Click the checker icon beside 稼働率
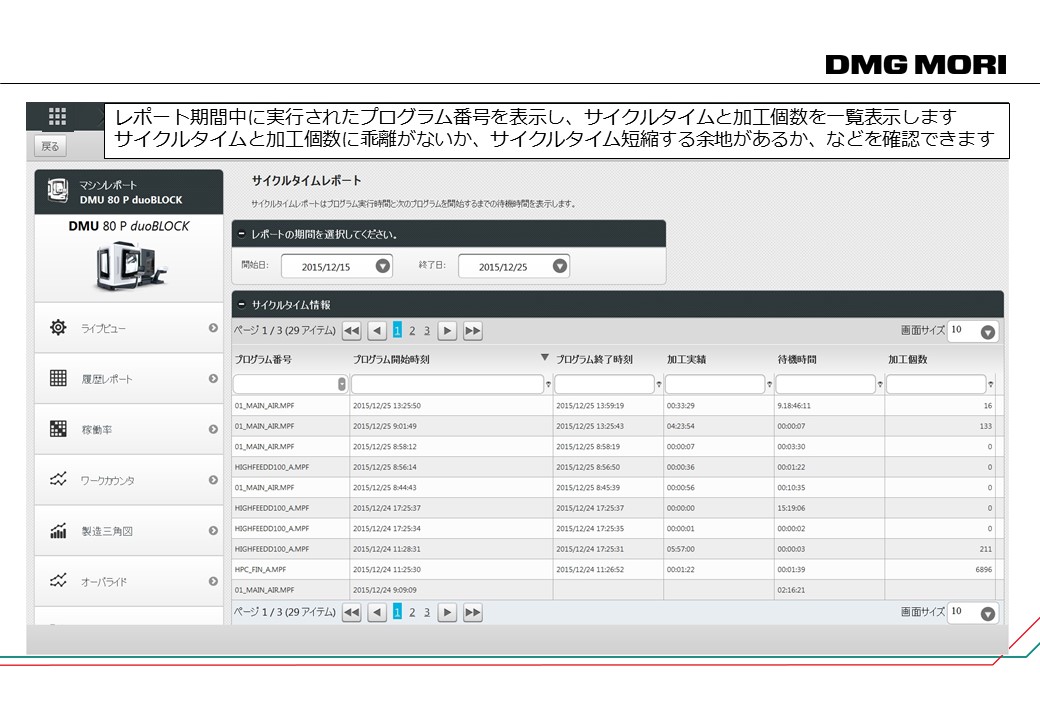 click(x=58, y=428)
